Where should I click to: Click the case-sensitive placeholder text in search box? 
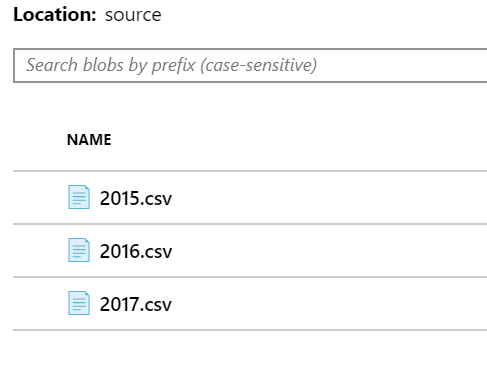258,65
